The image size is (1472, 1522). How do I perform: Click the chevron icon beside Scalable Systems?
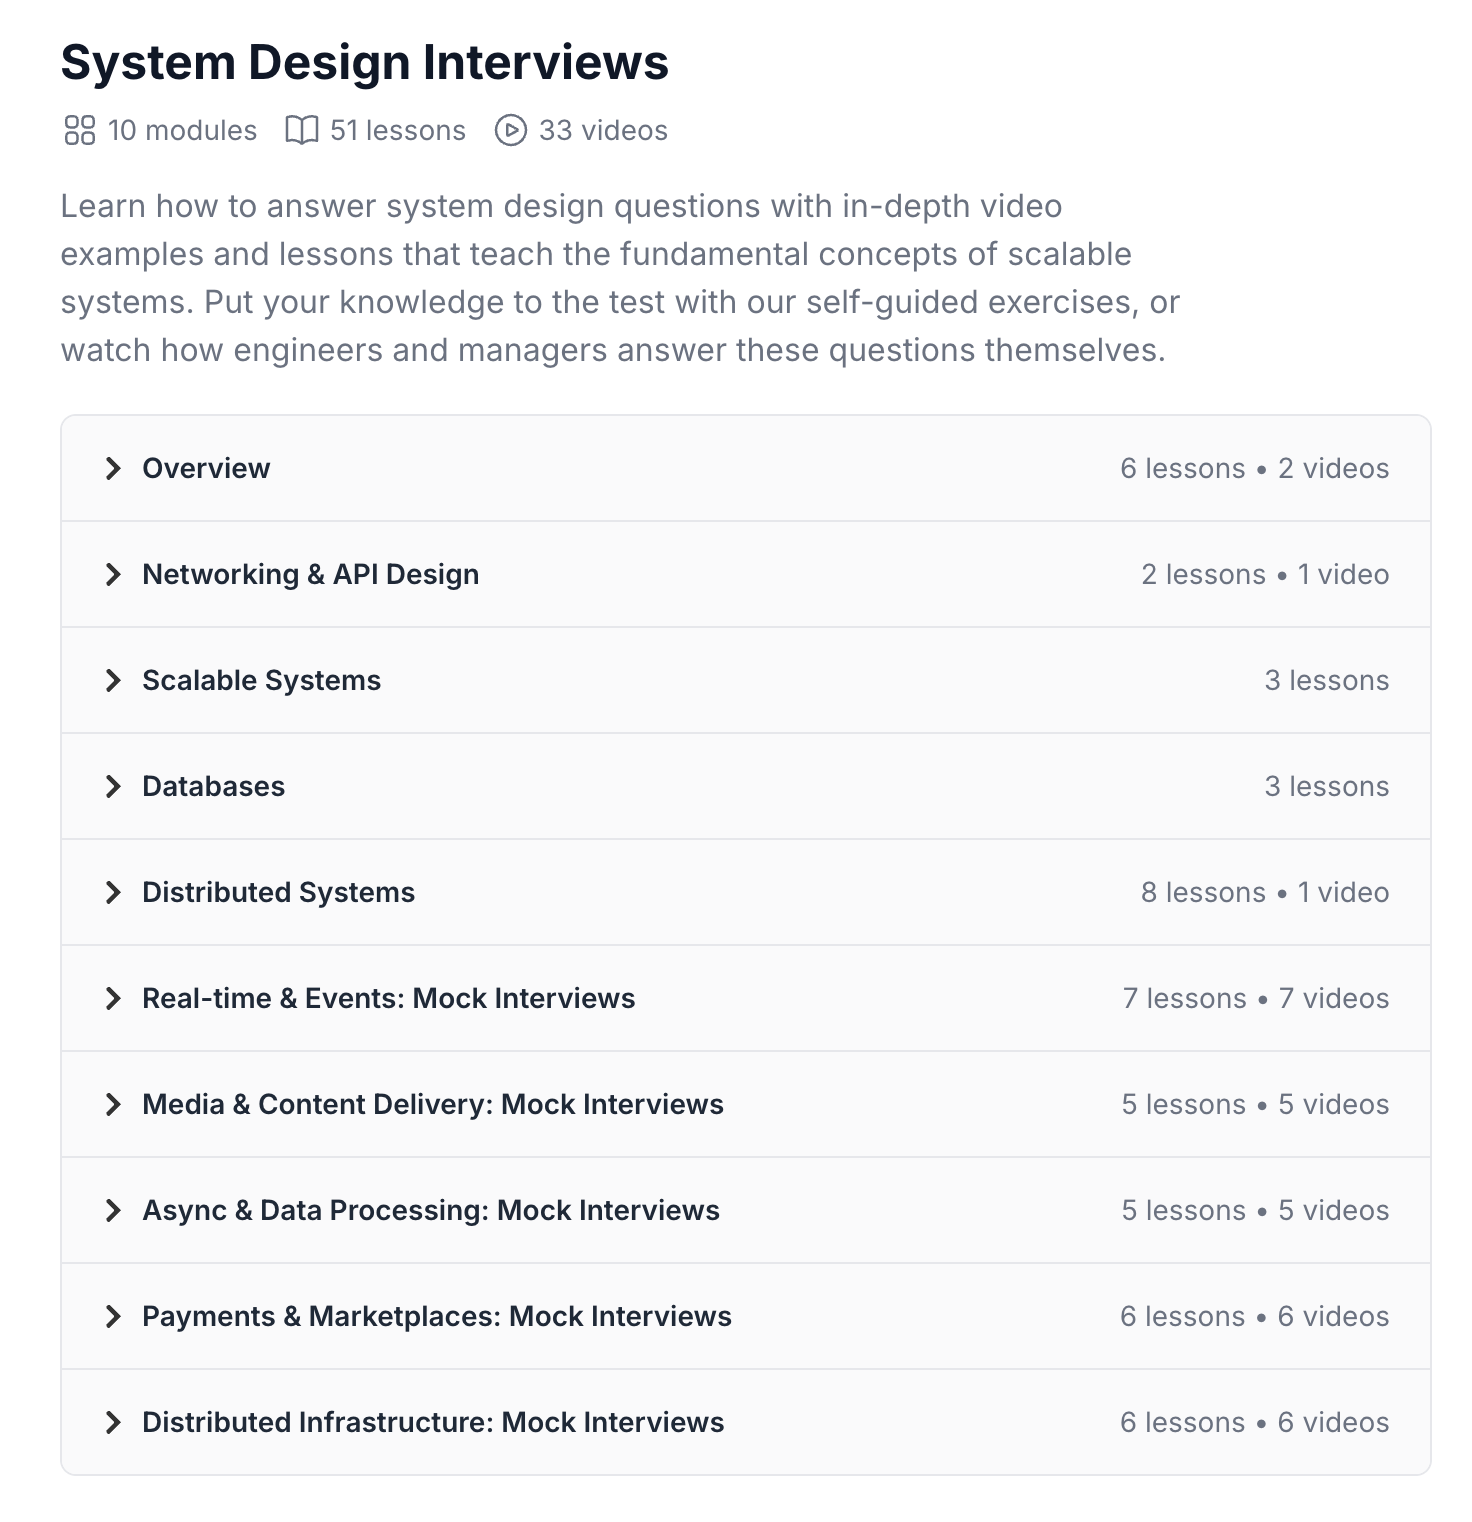point(115,680)
